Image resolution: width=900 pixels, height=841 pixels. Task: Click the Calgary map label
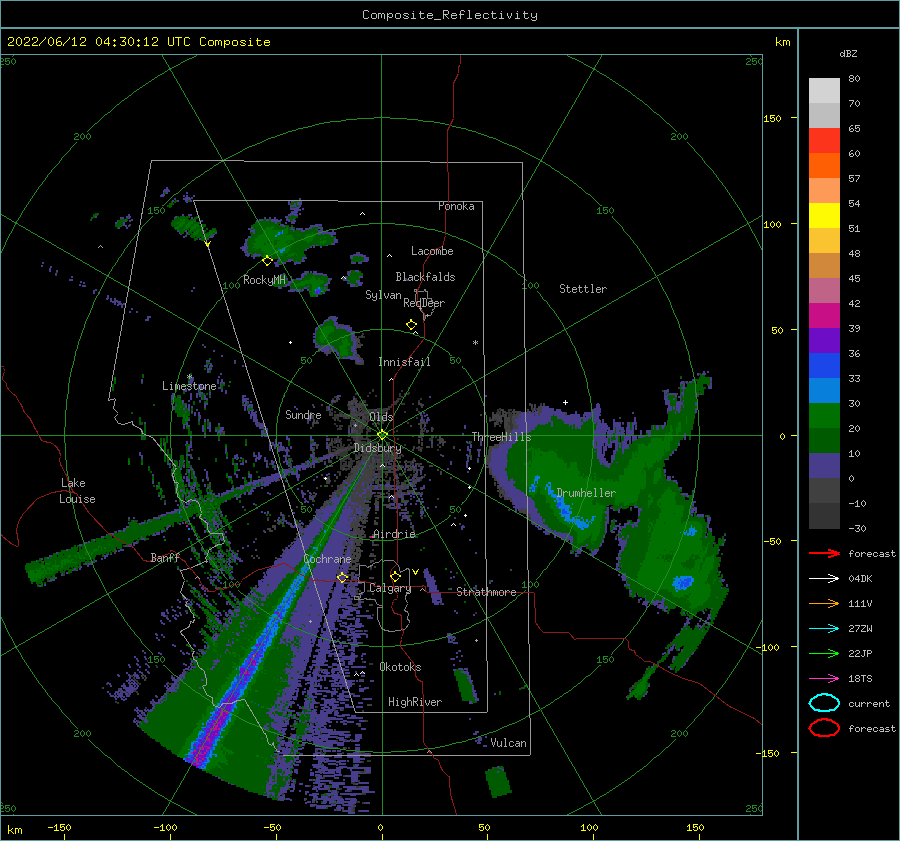[x=390, y=588]
